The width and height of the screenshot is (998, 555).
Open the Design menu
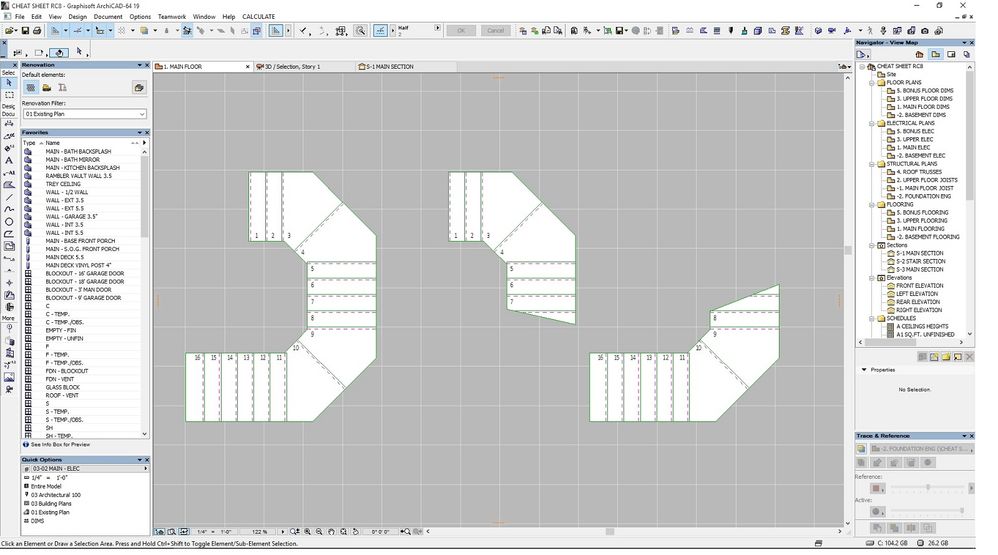[77, 17]
